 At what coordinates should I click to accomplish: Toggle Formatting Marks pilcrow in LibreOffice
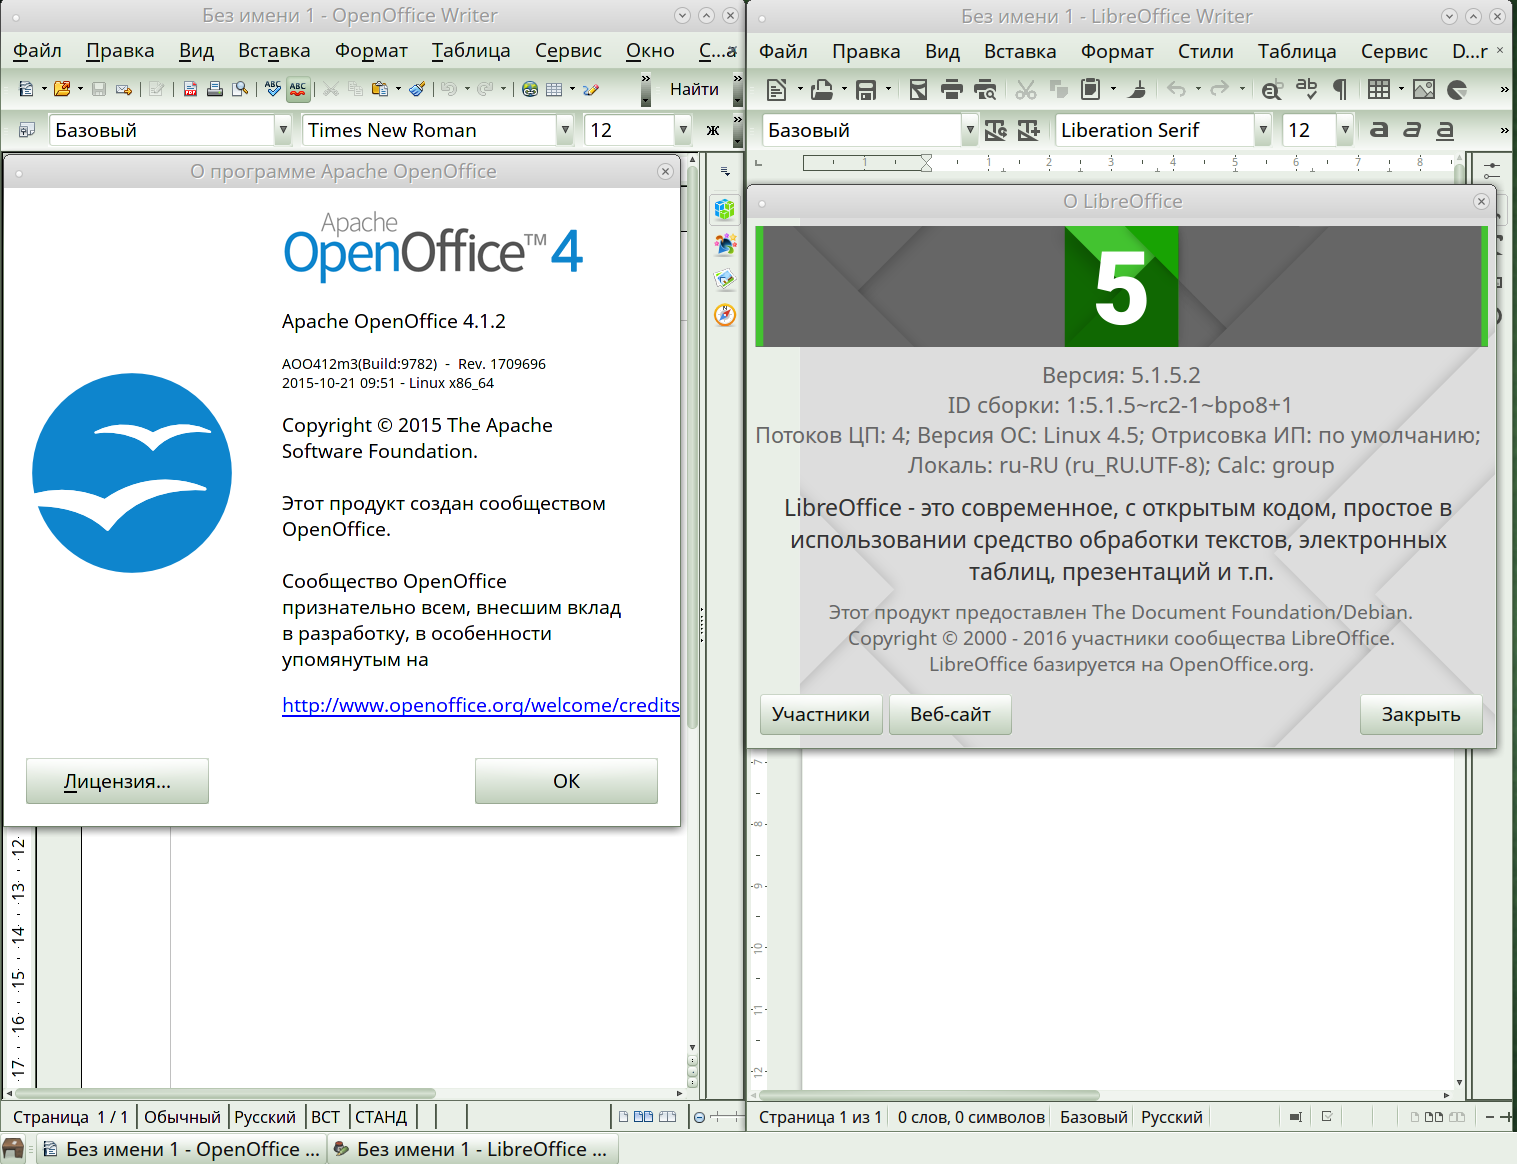click(1340, 90)
